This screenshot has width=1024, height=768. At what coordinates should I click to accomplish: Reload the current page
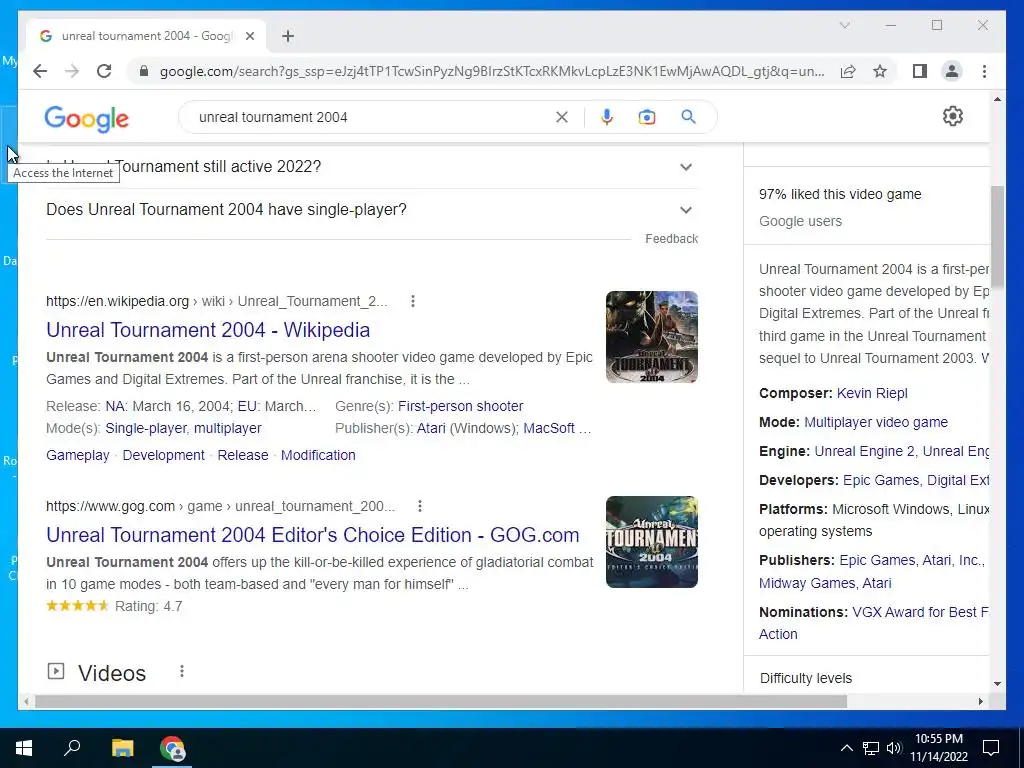pyautogui.click(x=104, y=71)
